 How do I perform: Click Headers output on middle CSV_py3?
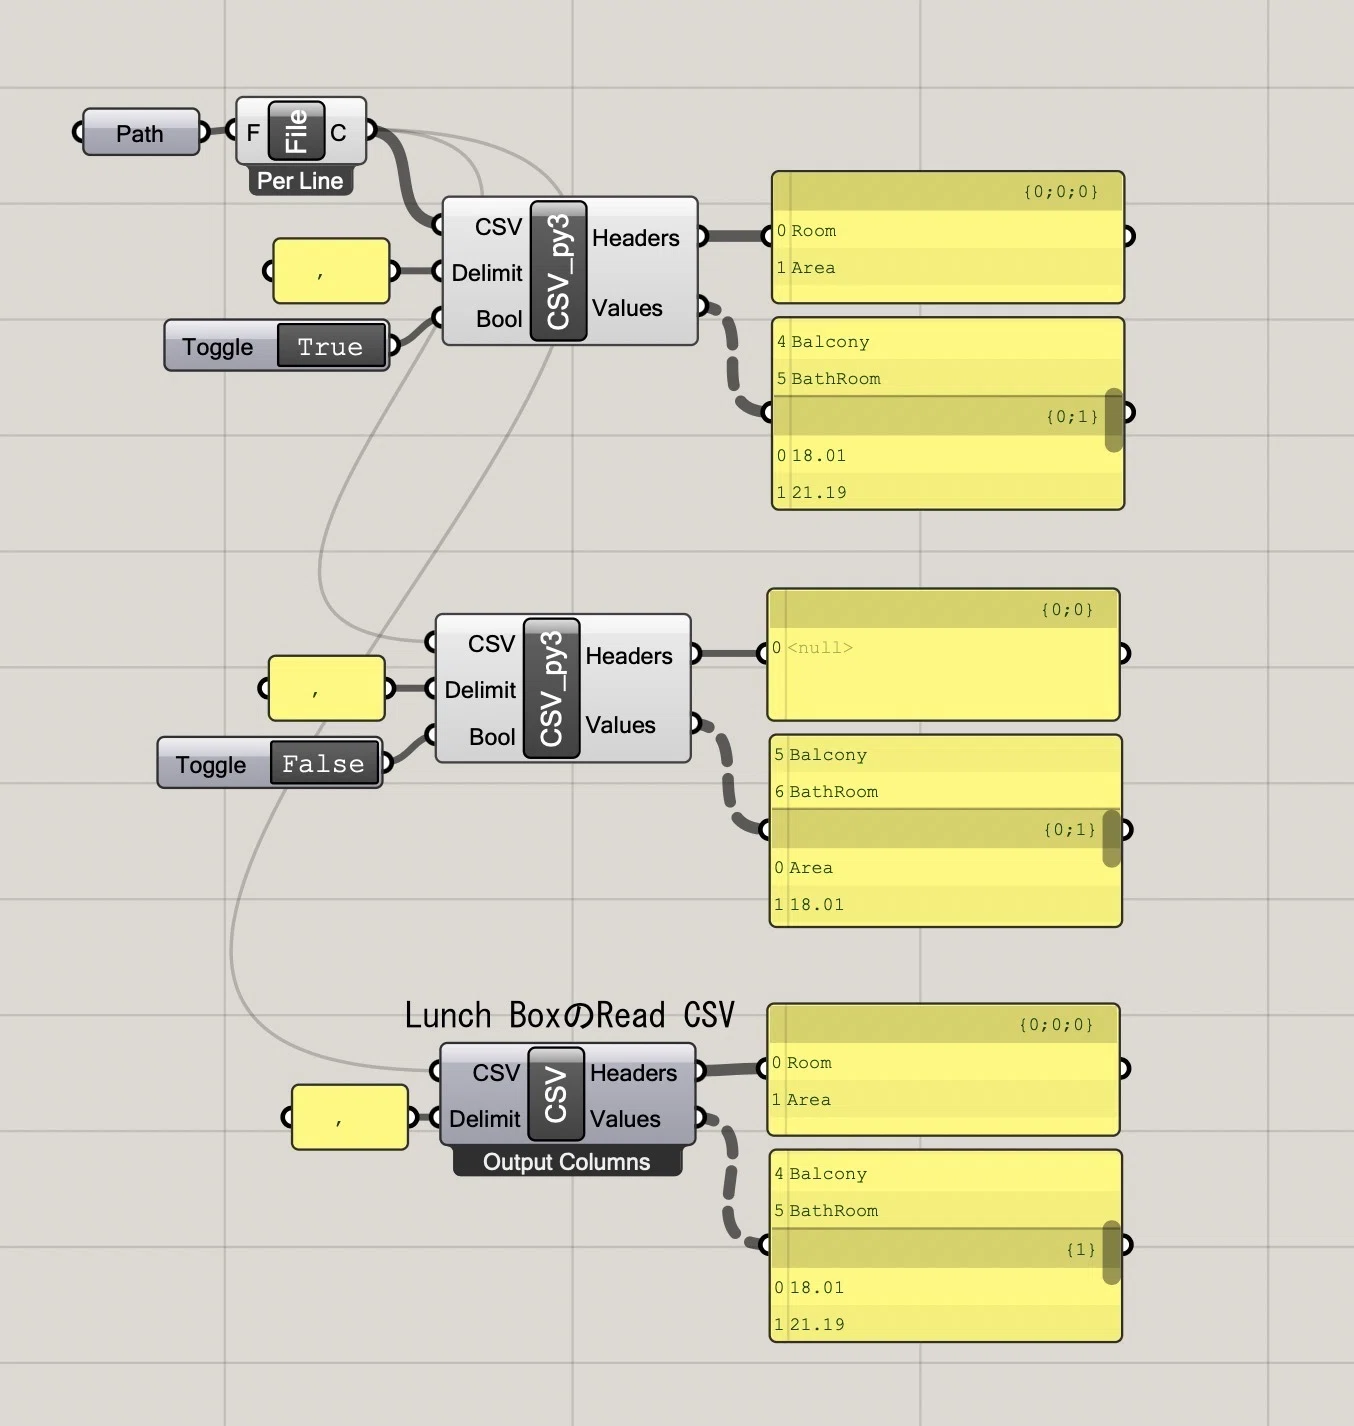pos(629,656)
